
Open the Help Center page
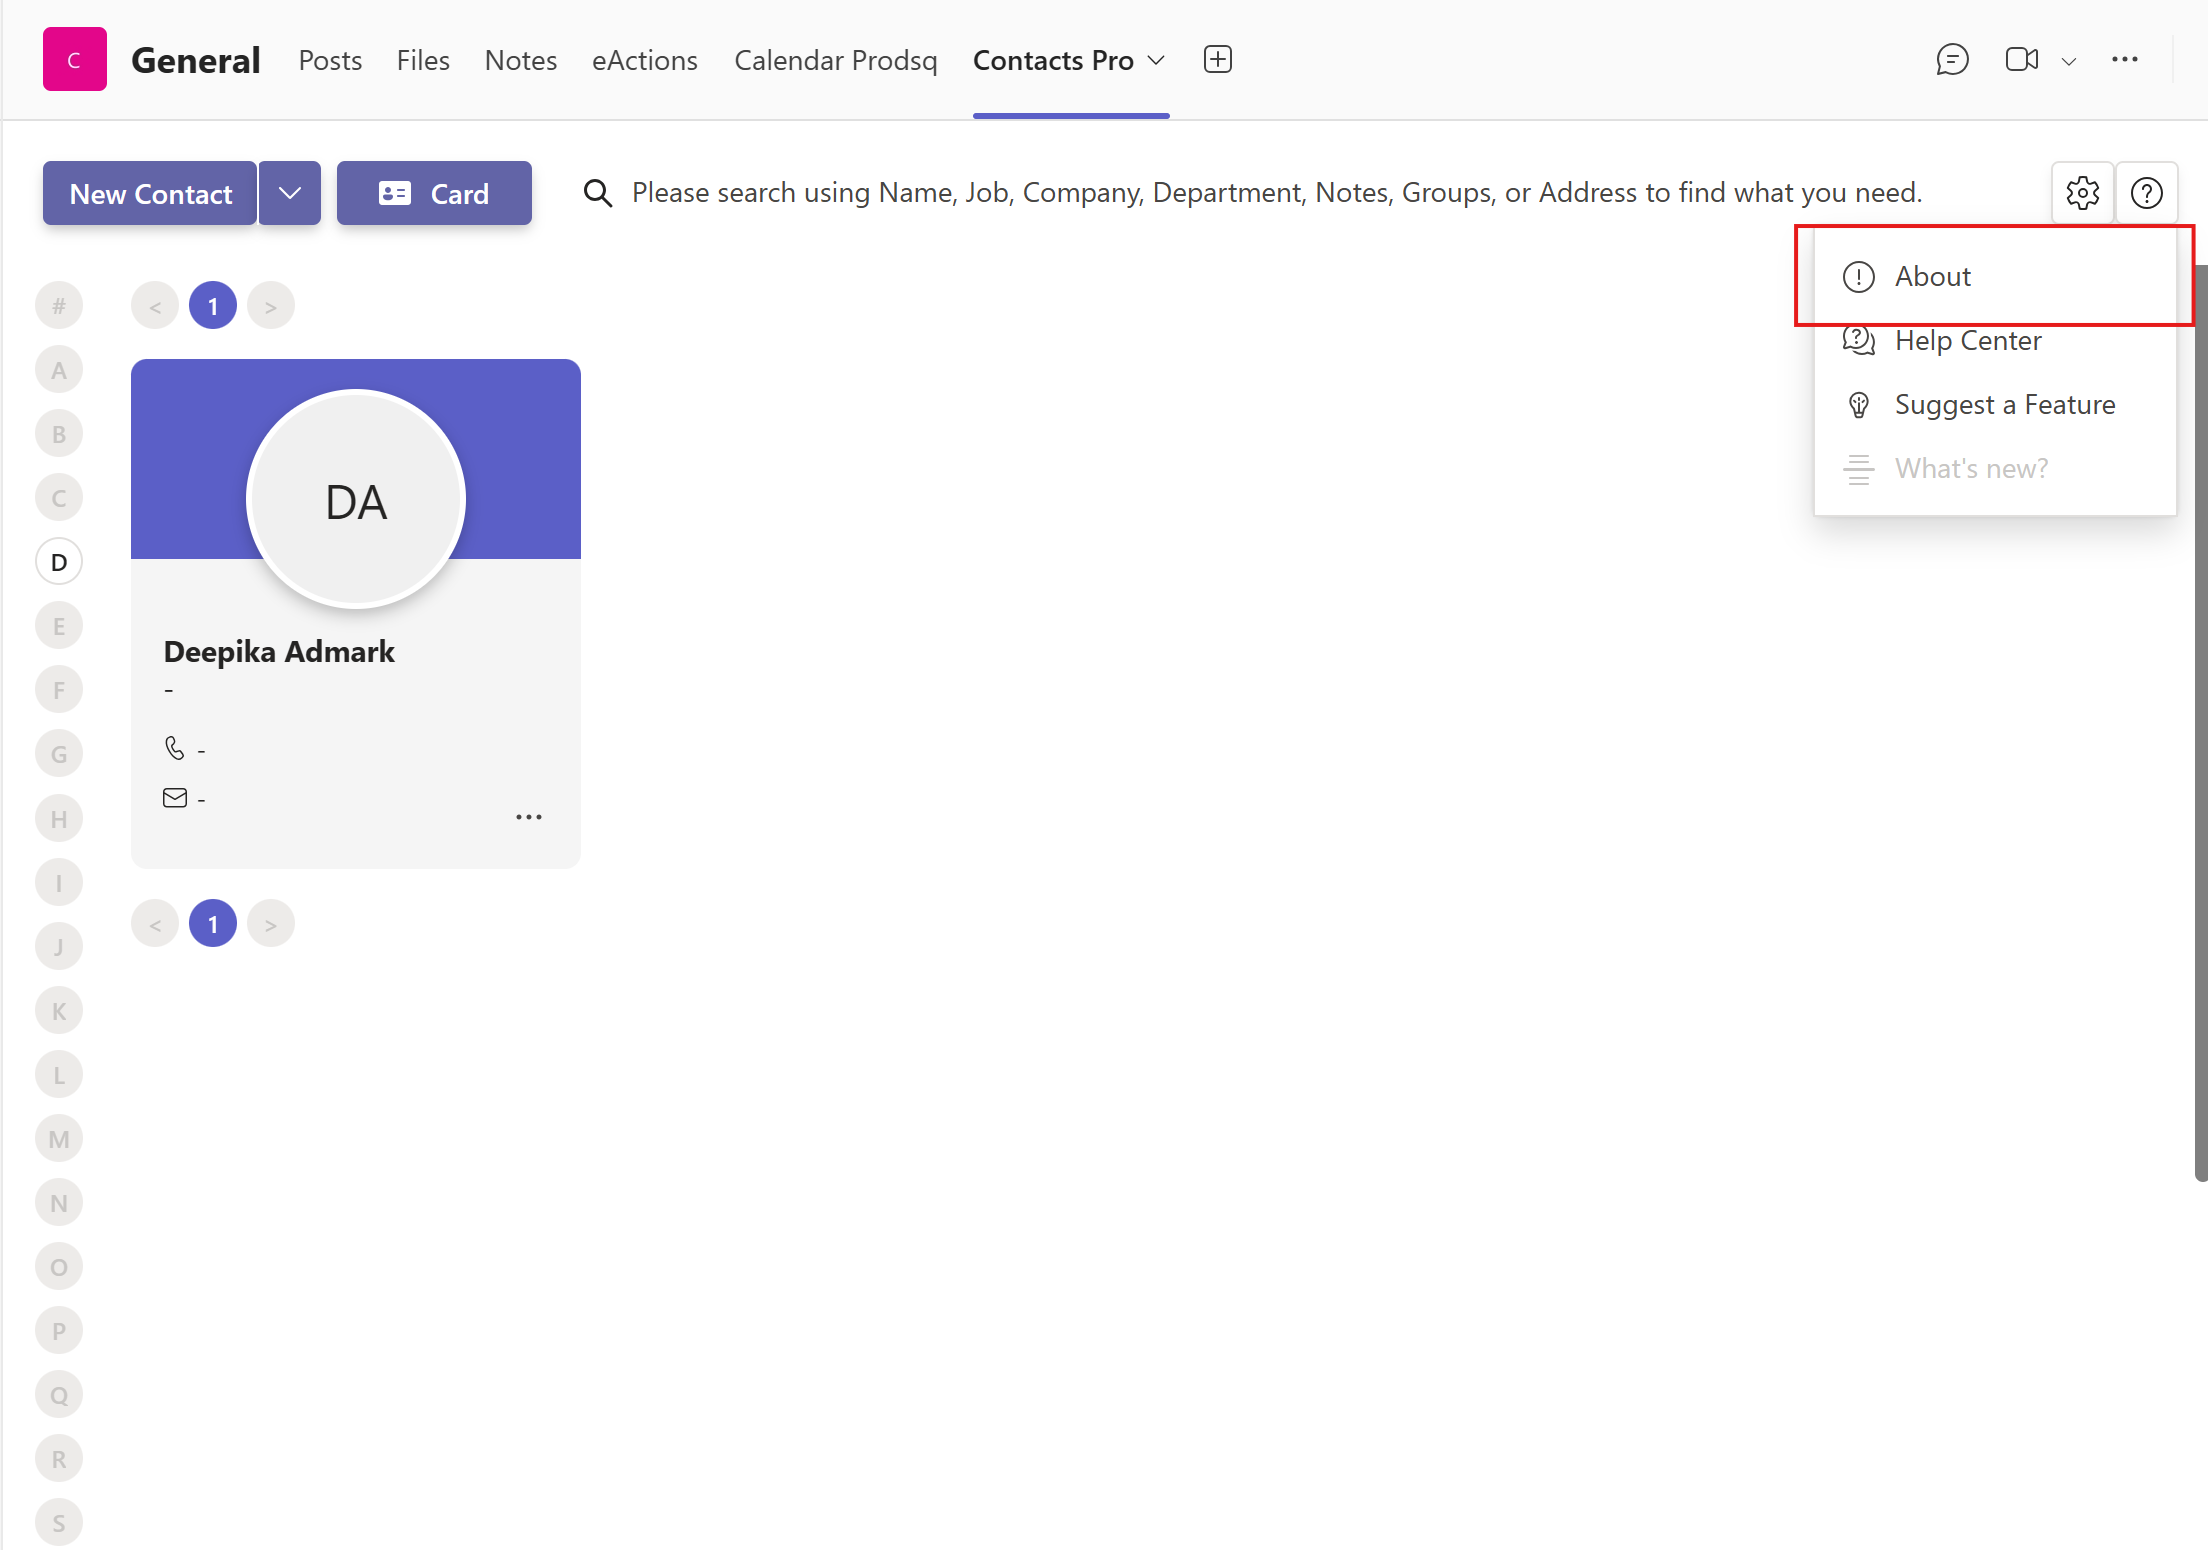[x=1966, y=341]
